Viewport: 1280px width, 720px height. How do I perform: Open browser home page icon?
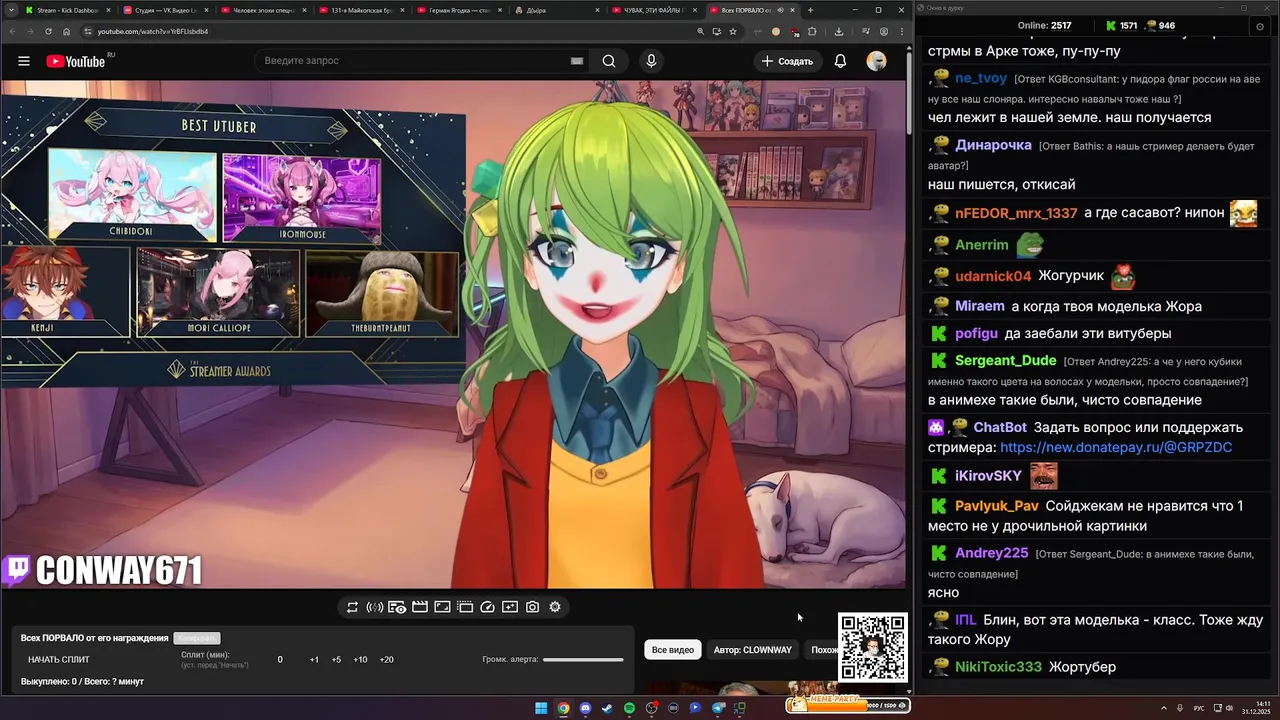tap(67, 31)
